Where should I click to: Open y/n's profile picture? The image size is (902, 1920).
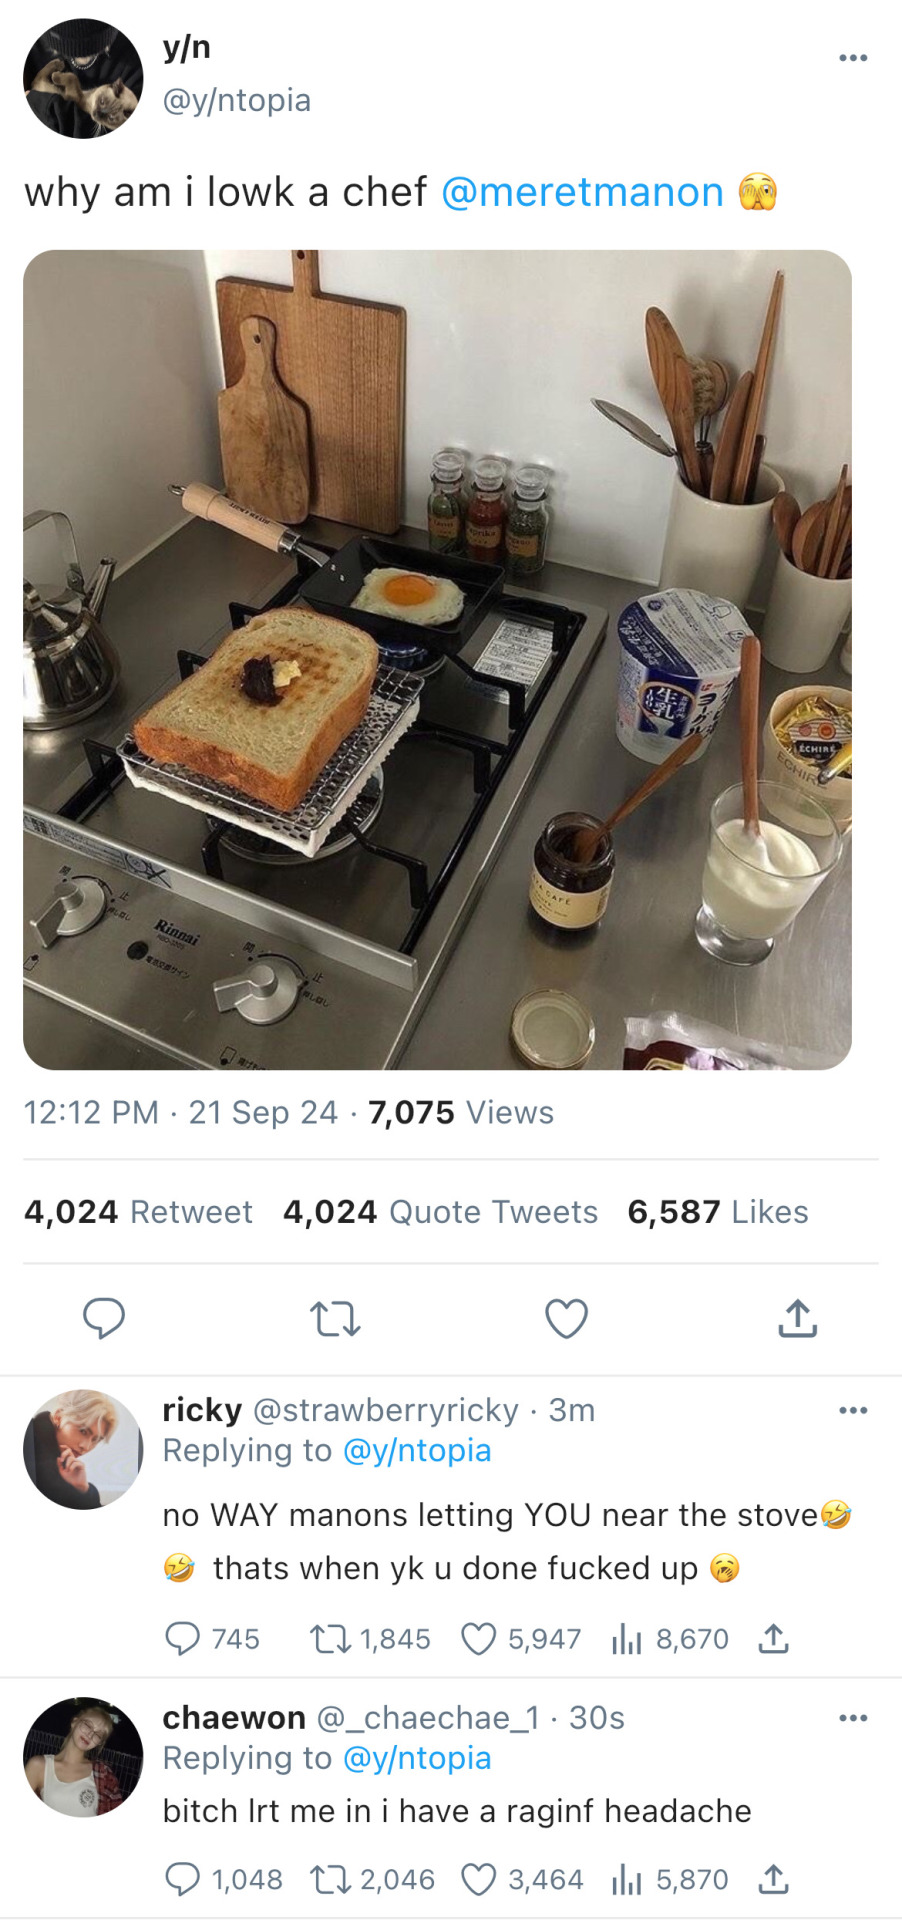click(x=83, y=78)
